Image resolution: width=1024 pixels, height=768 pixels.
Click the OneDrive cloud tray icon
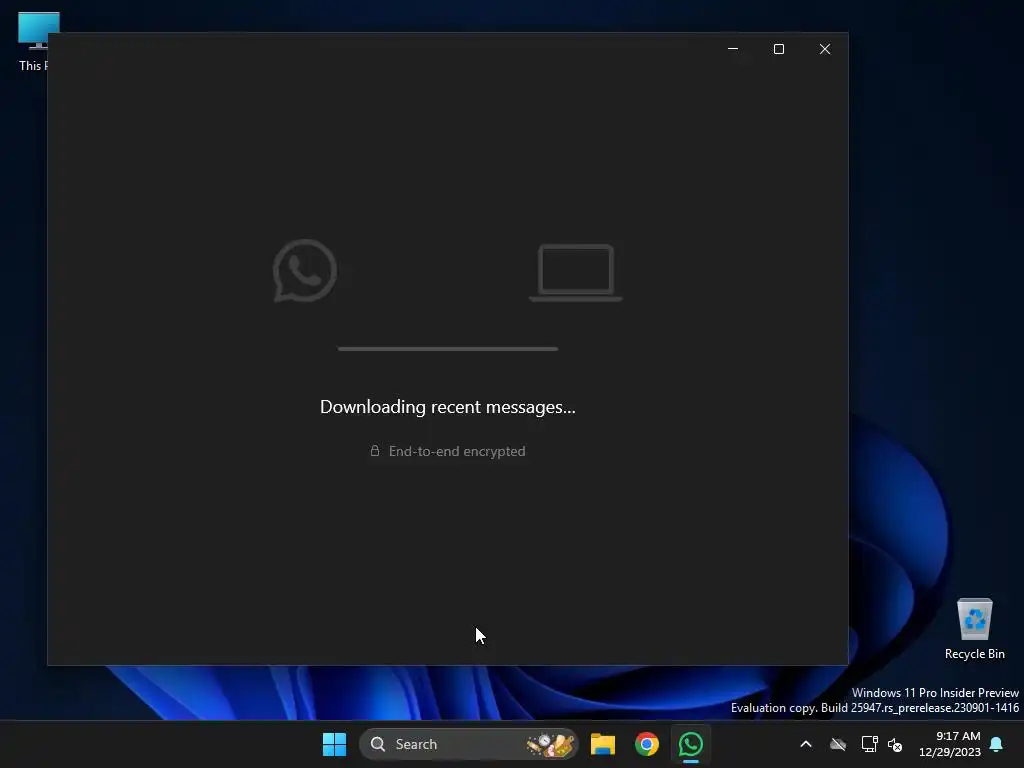tap(838, 744)
